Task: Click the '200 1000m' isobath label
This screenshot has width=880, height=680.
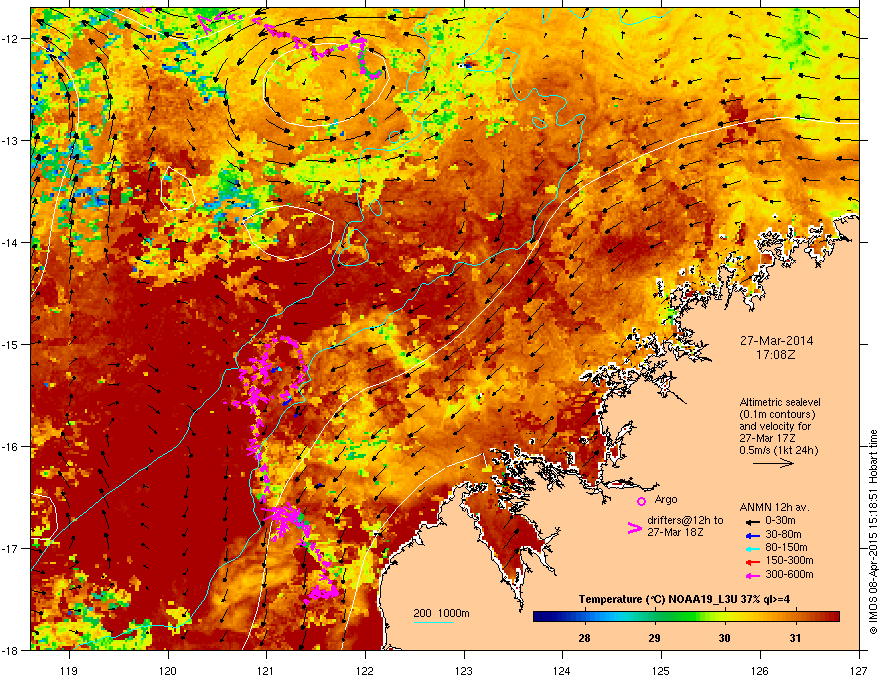Action: click(x=441, y=613)
